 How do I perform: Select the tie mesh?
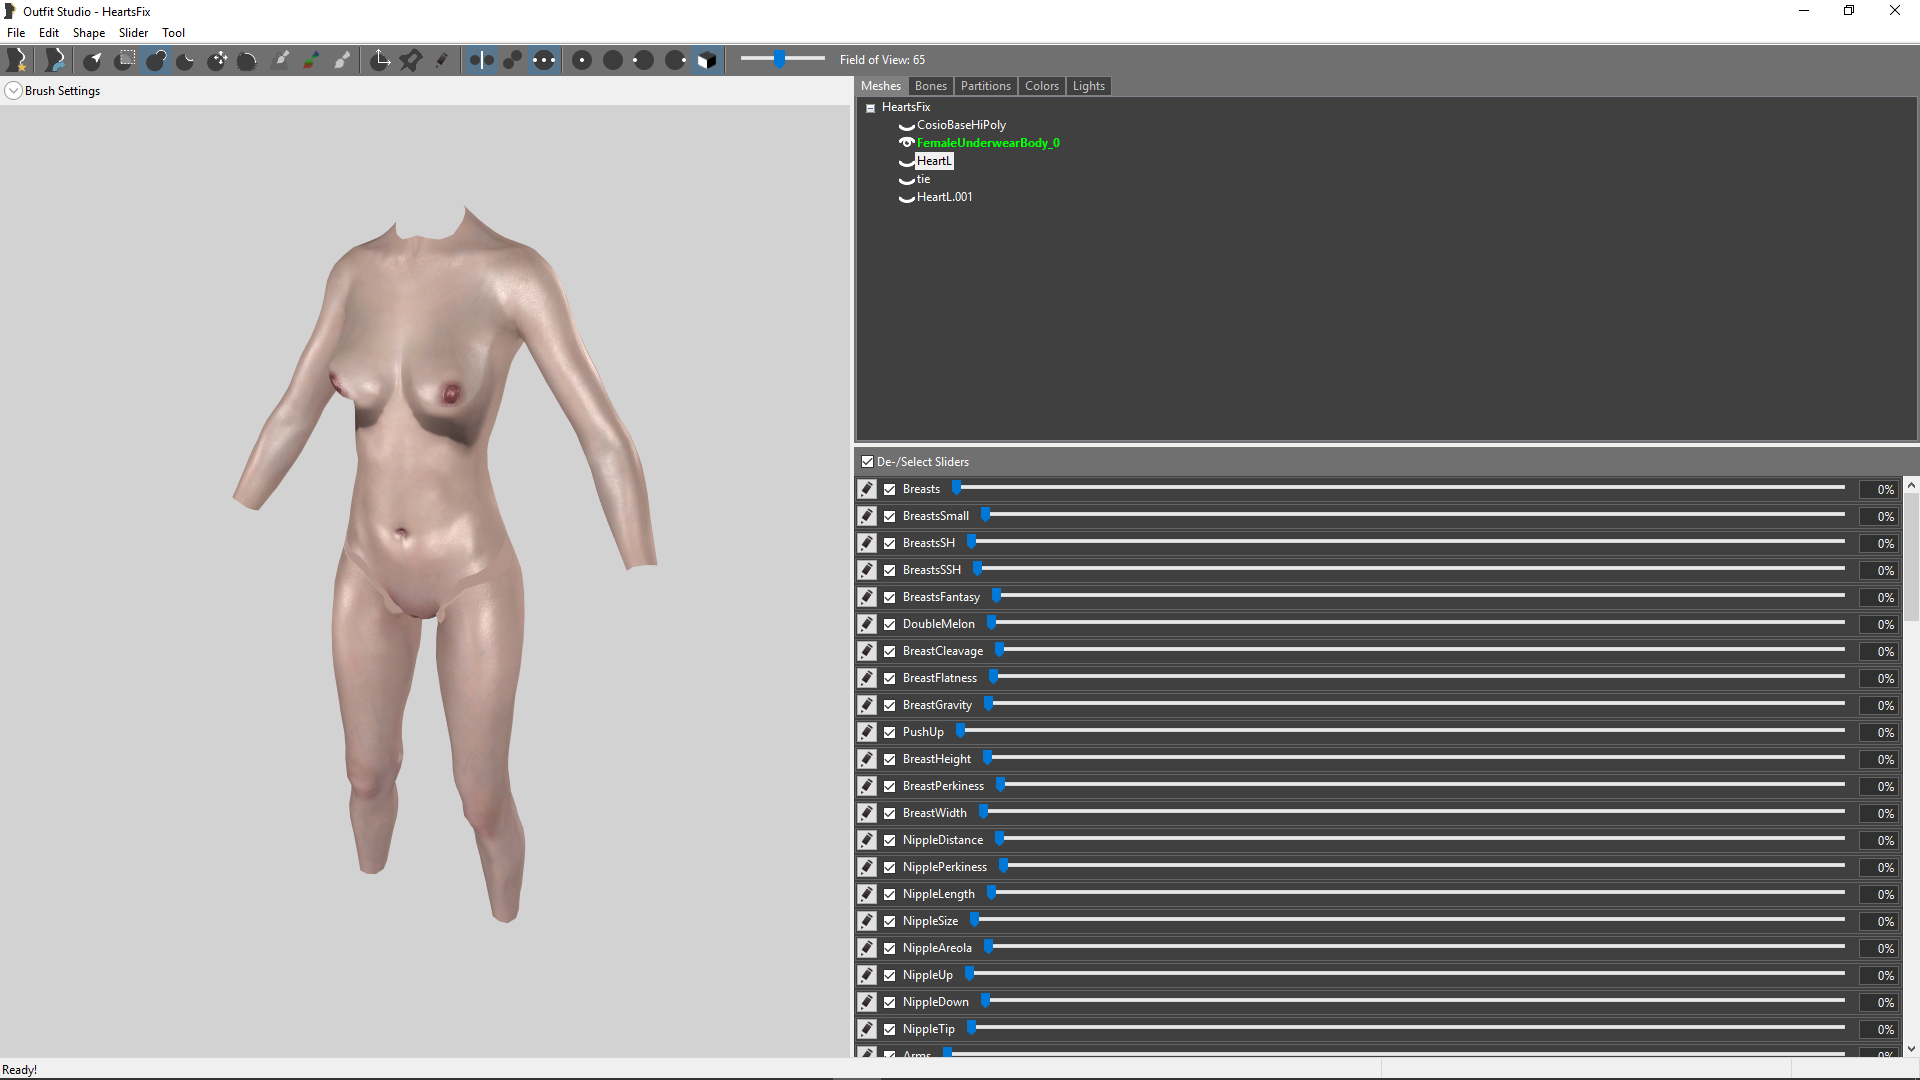[x=923, y=179]
